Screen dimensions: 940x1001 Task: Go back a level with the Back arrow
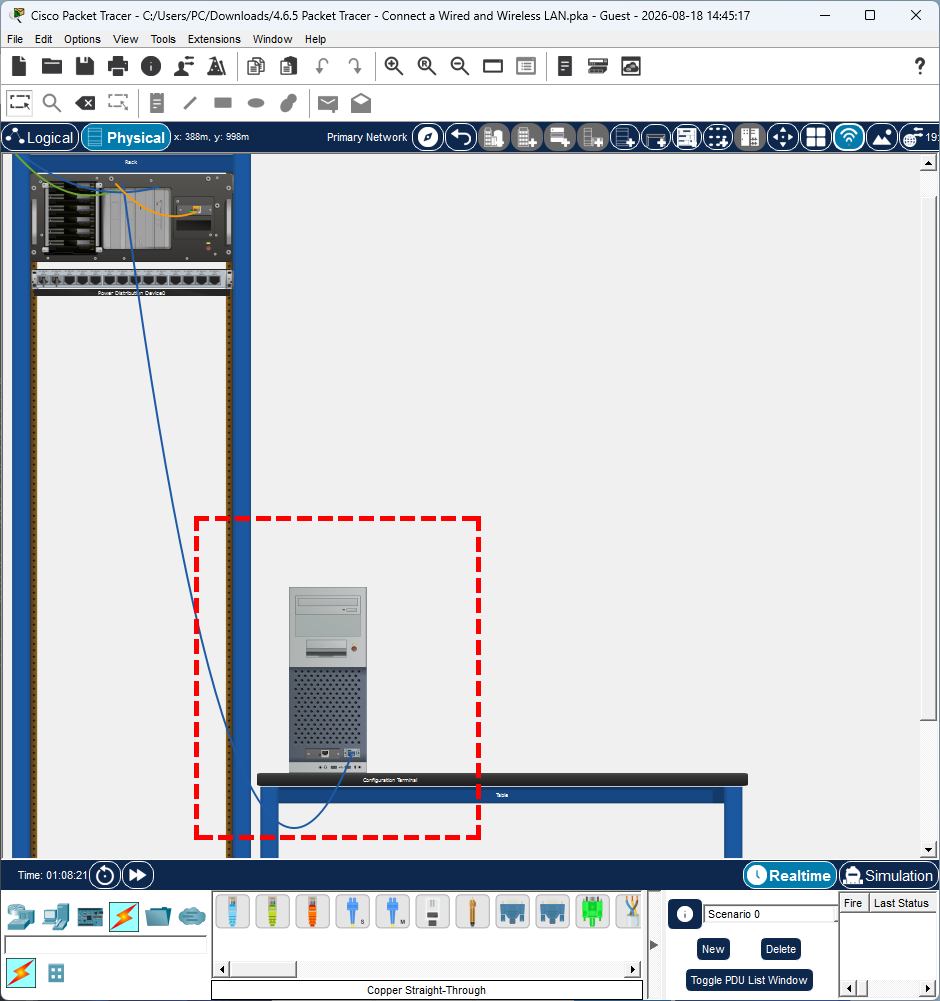pyautogui.click(x=461, y=137)
